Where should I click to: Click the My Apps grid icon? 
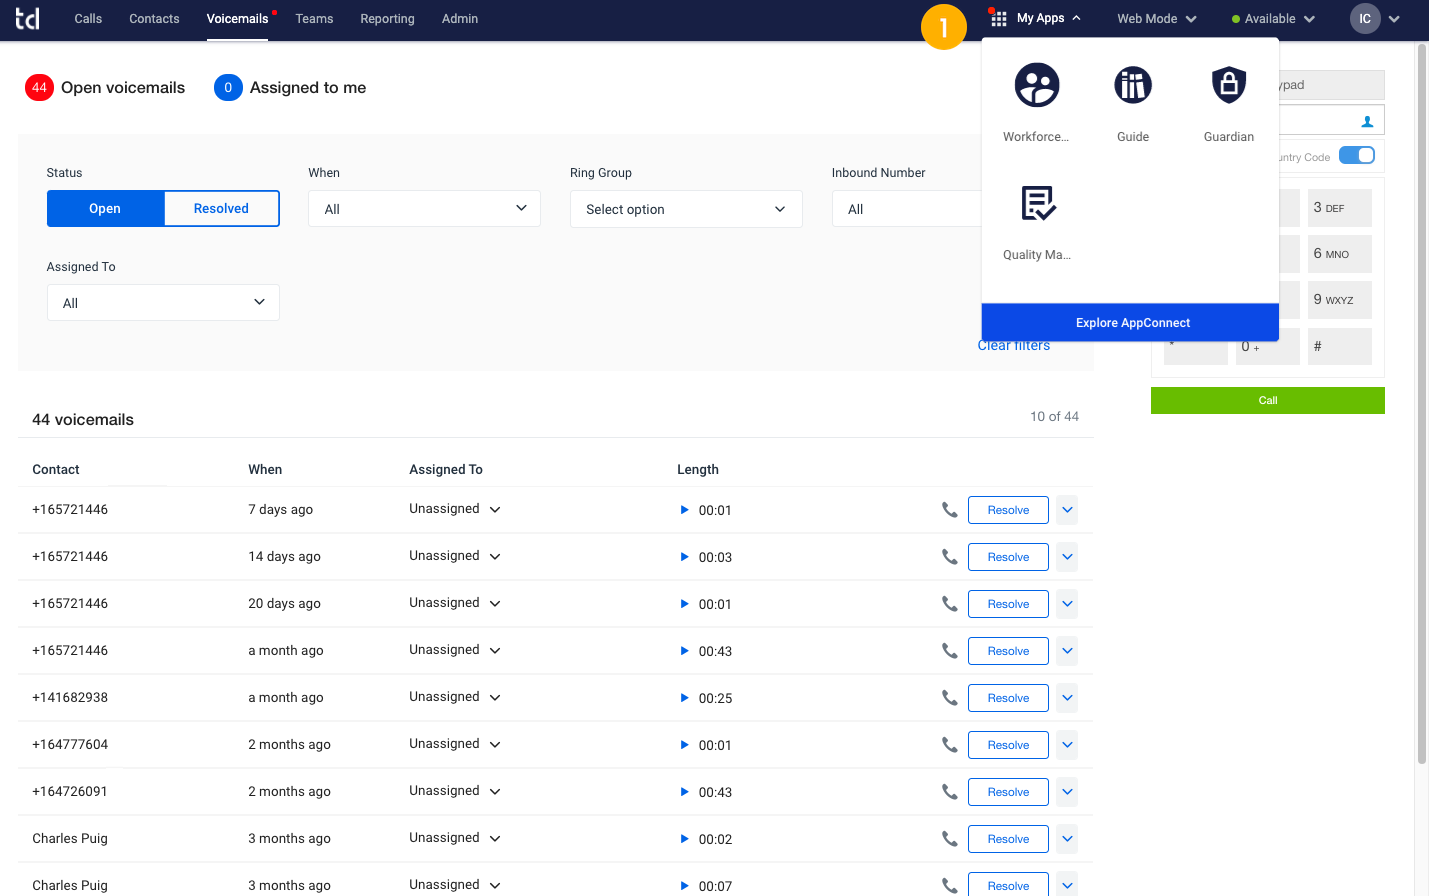[x=998, y=18]
